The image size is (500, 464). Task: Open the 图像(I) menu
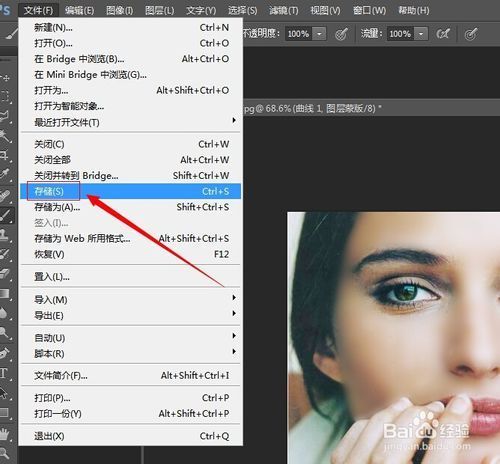pos(119,10)
